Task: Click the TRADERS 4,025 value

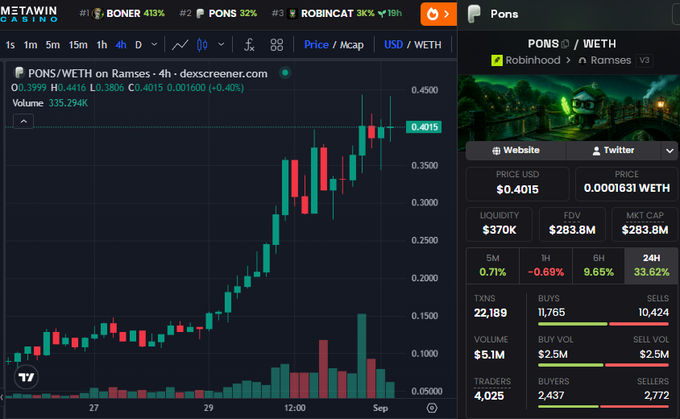Action: point(489,396)
